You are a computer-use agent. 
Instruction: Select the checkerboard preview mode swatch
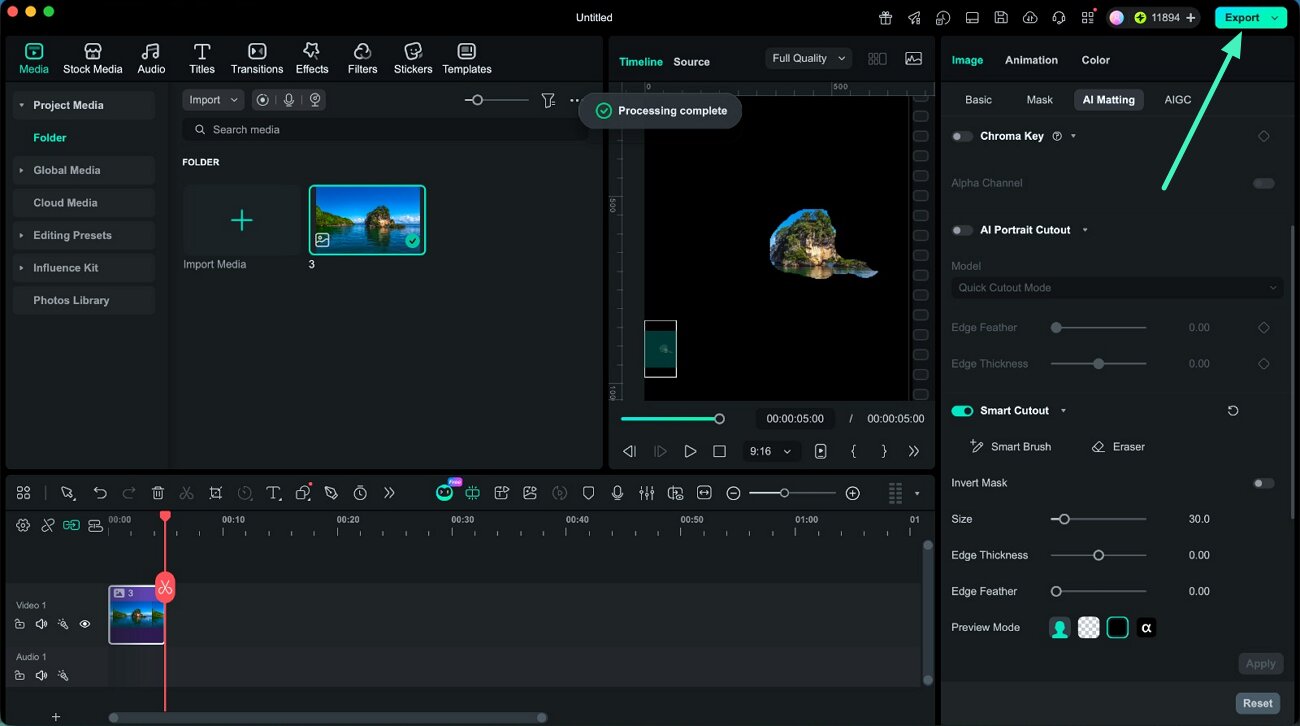1089,628
